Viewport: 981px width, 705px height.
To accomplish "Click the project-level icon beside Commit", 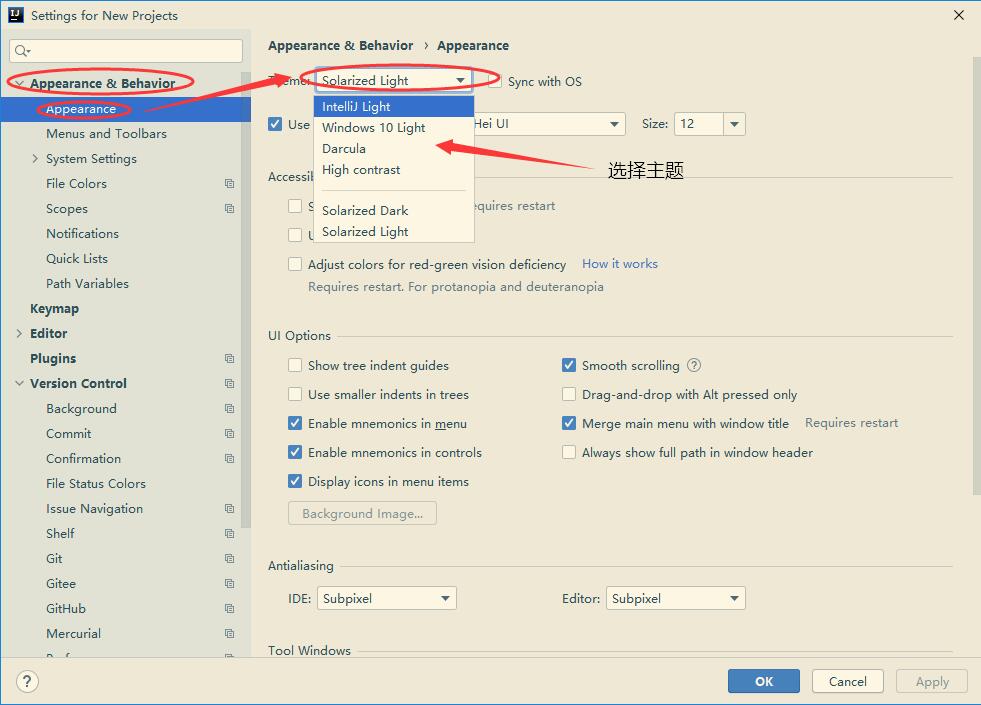I will pyautogui.click(x=230, y=434).
